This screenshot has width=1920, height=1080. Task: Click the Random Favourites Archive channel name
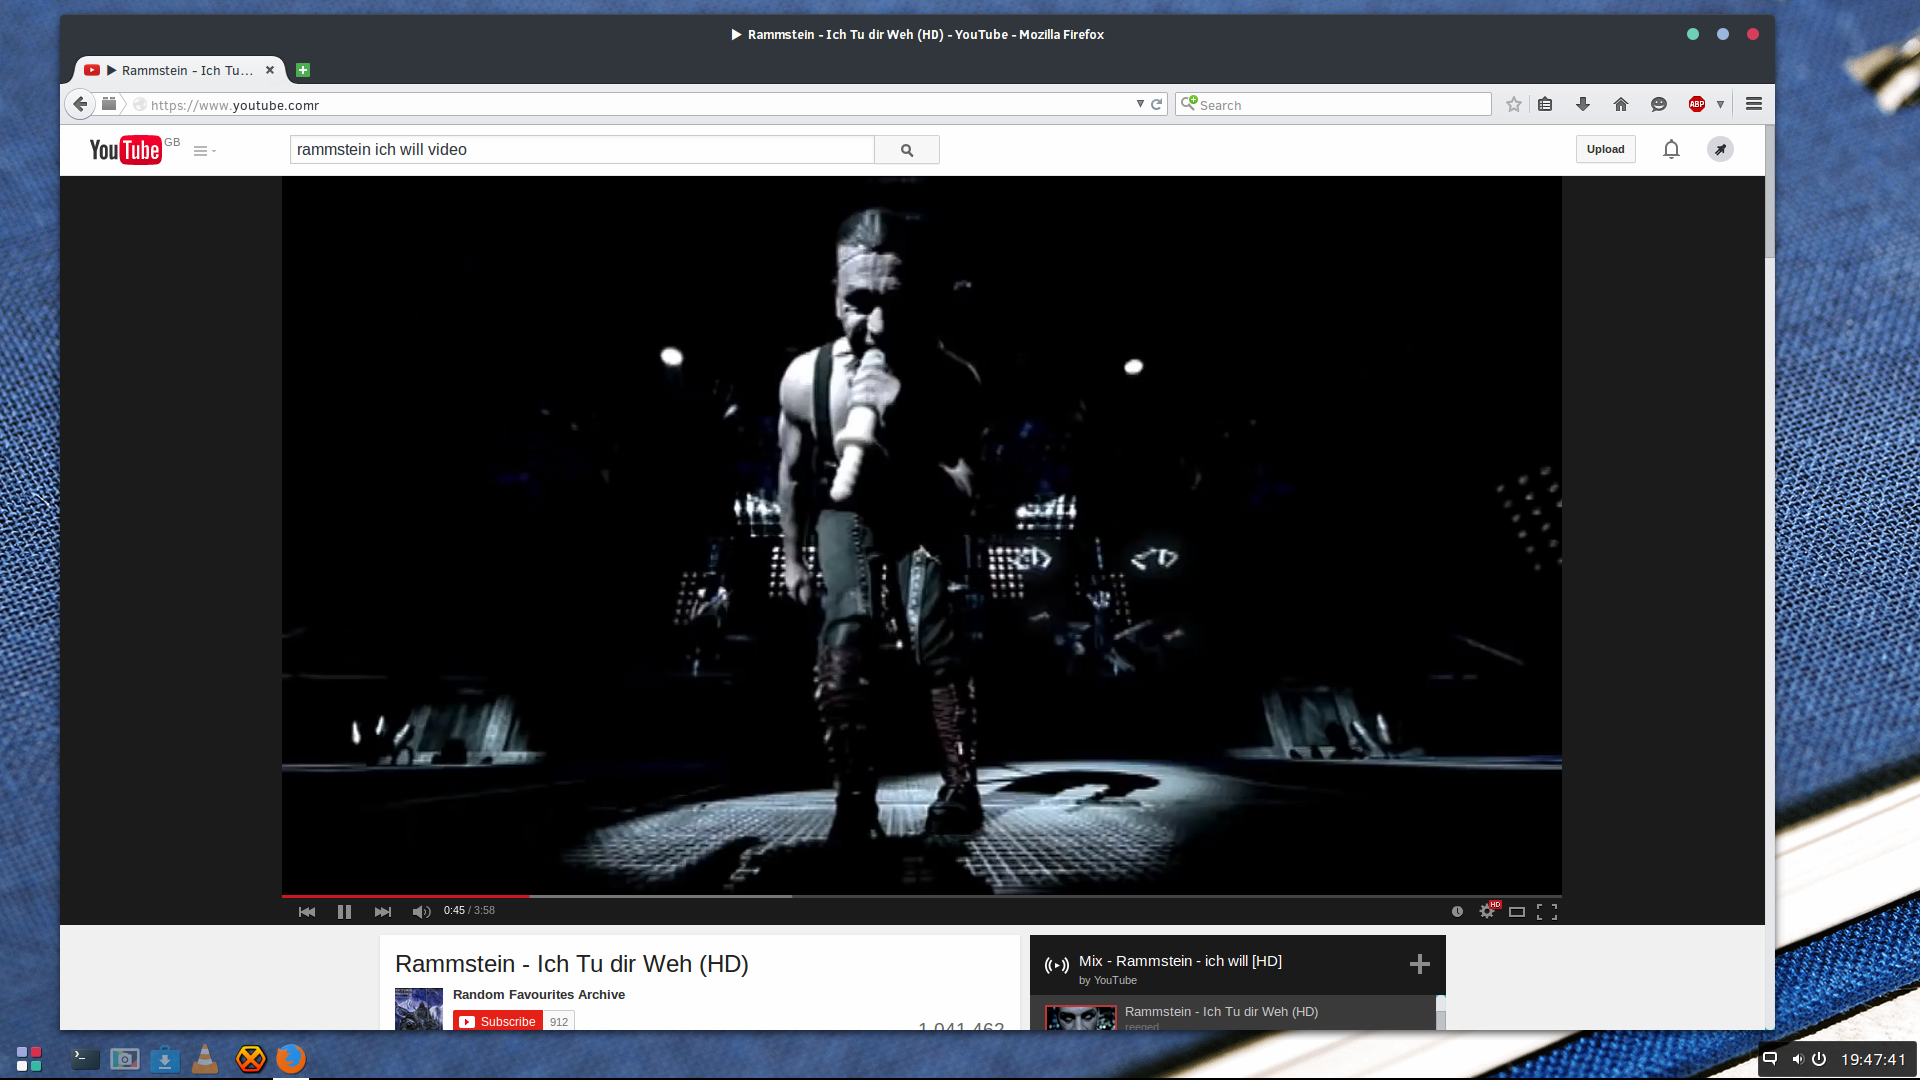pyautogui.click(x=539, y=994)
